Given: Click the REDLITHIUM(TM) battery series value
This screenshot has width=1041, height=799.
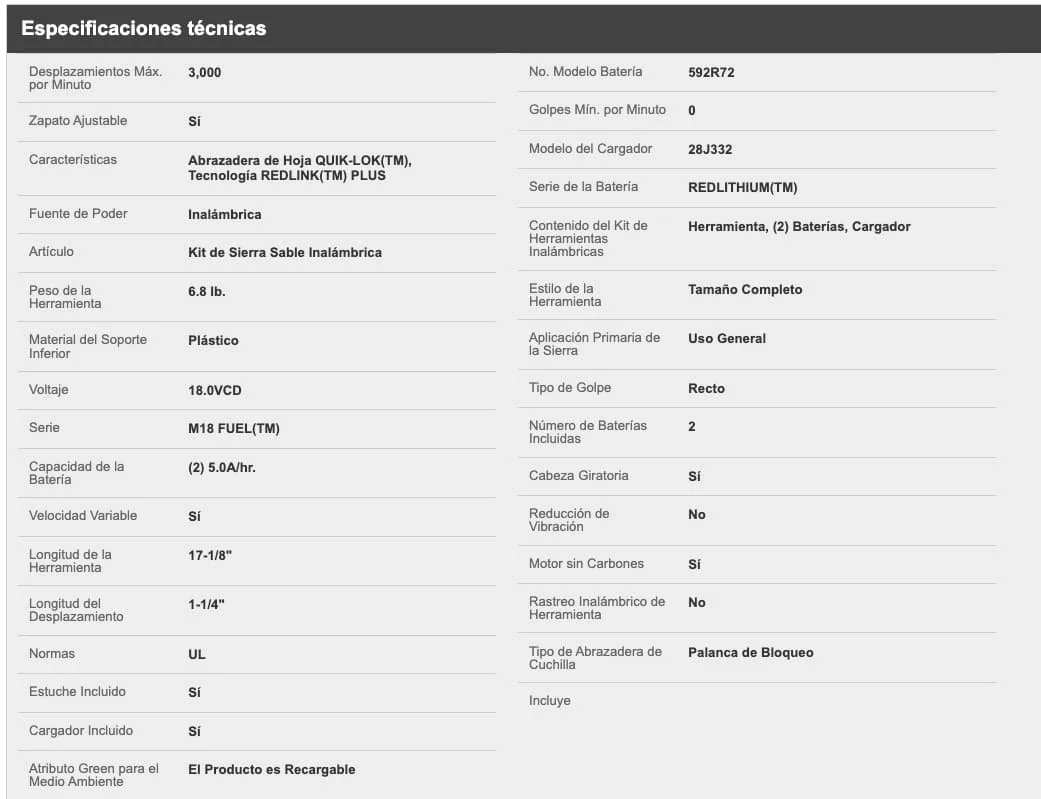Looking at the screenshot, I should tap(742, 188).
